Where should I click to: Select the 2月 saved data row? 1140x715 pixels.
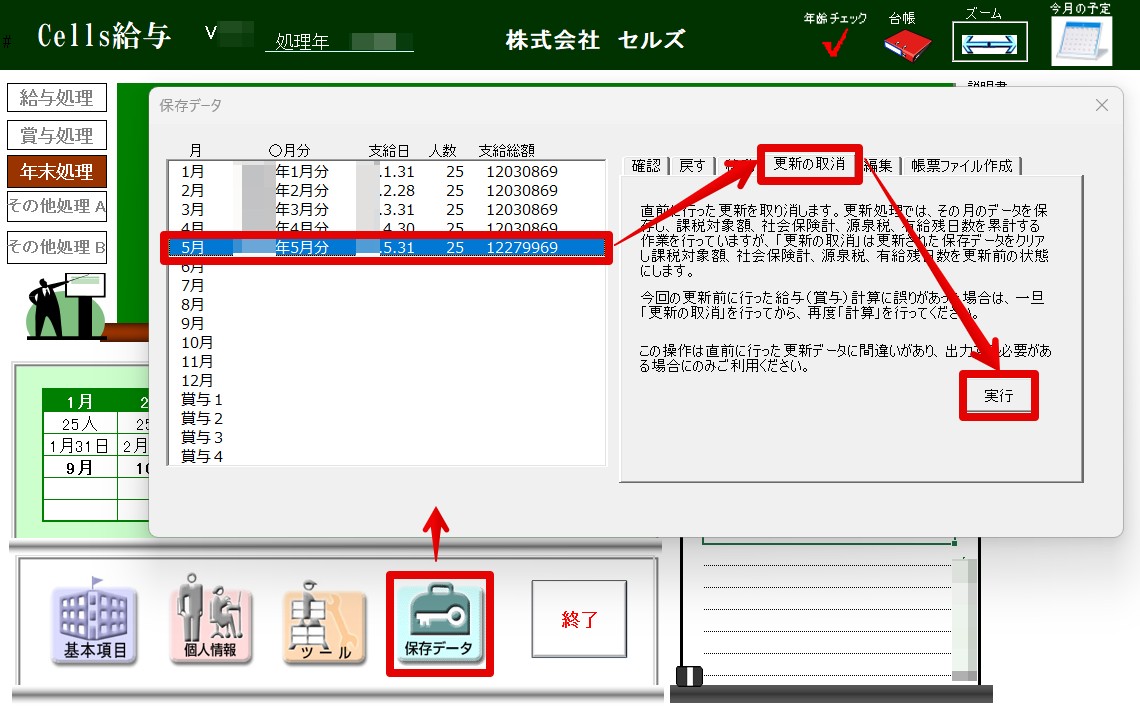pyautogui.click(x=386, y=191)
